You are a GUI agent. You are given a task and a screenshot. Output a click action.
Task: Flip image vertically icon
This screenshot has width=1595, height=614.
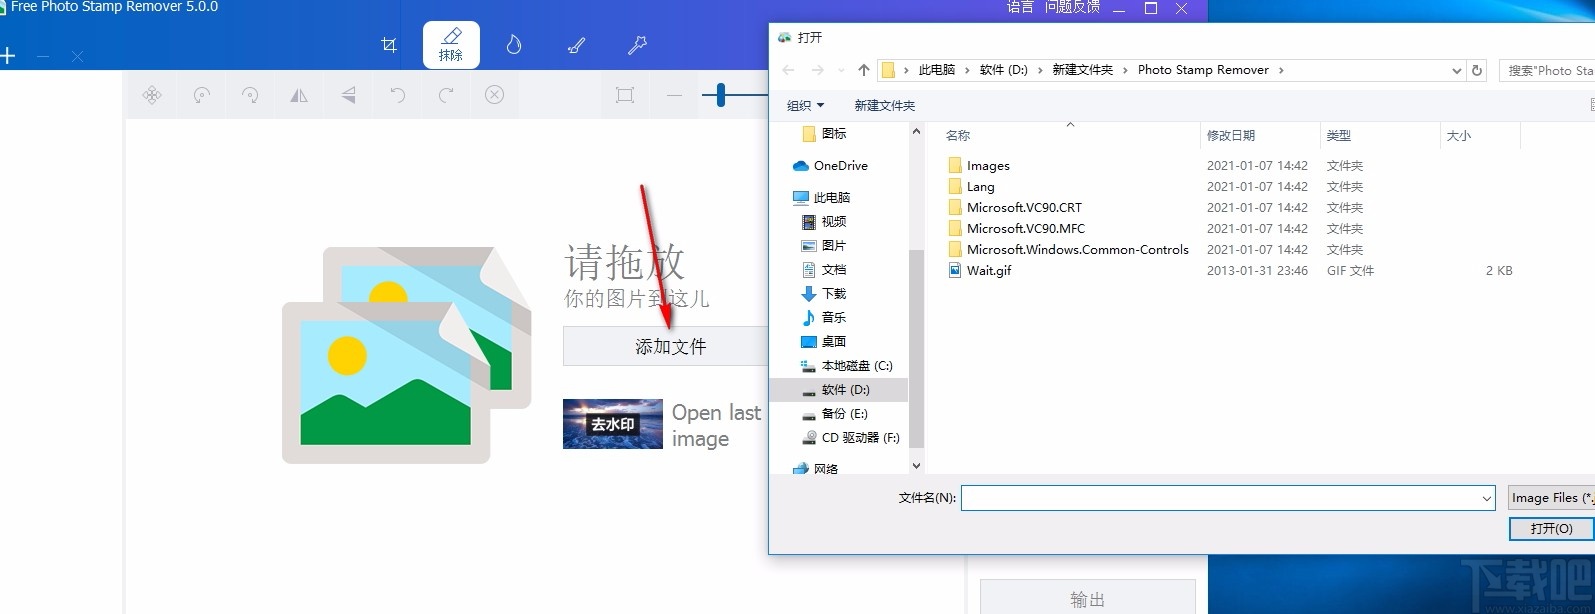click(x=348, y=95)
